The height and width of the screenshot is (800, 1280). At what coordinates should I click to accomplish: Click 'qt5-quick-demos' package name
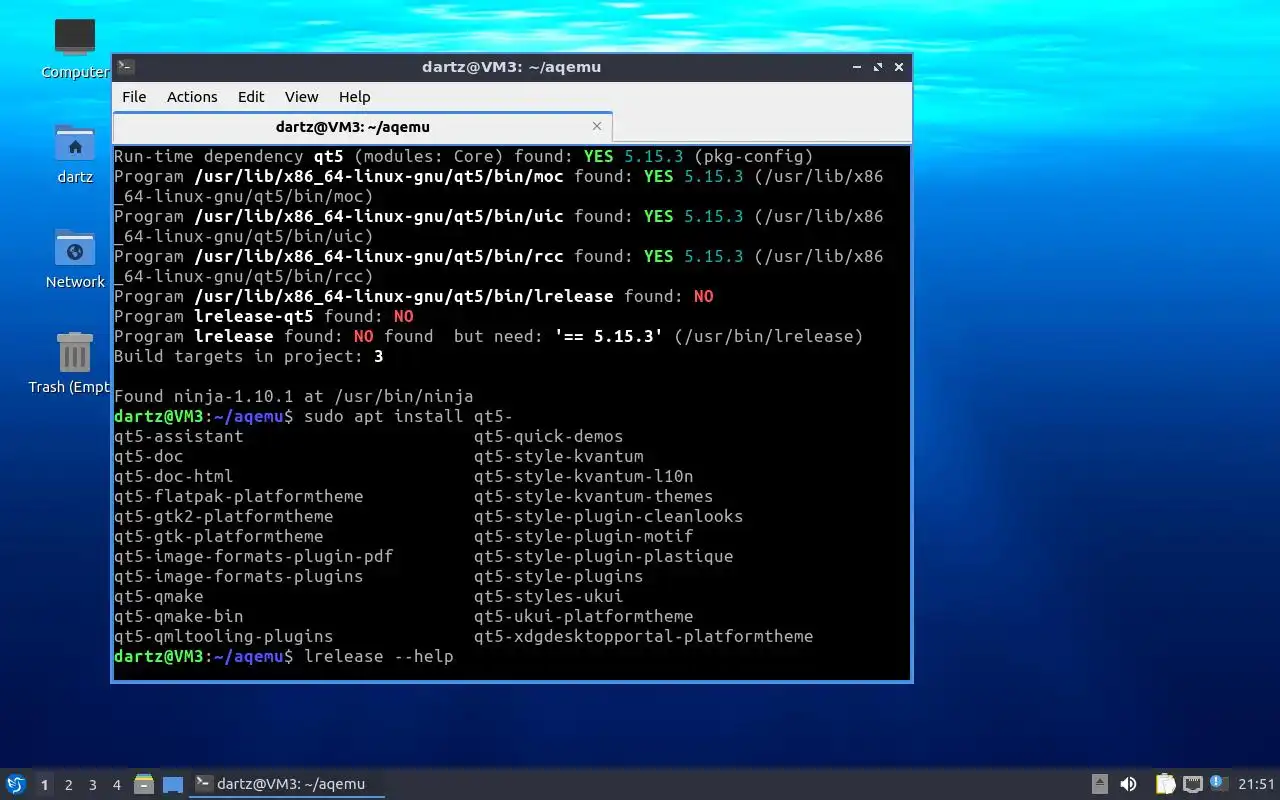coord(549,437)
